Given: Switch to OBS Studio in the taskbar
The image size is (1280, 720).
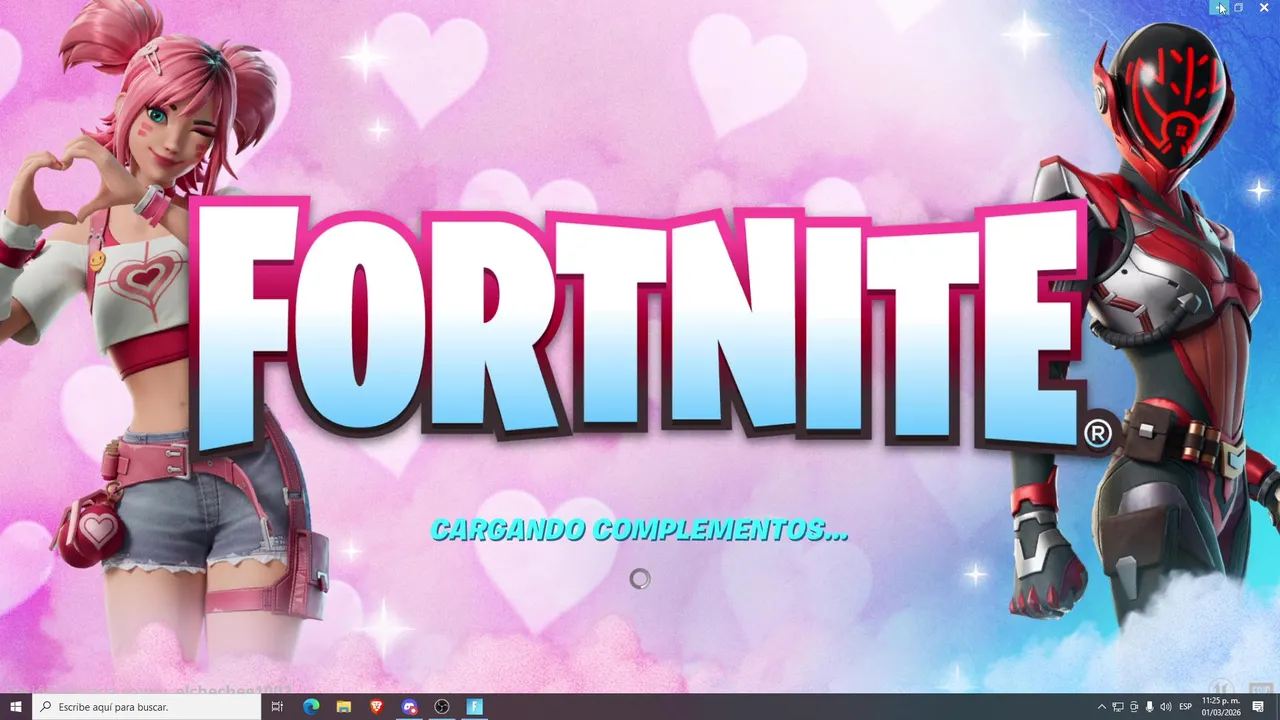Looking at the screenshot, I should coord(442,707).
